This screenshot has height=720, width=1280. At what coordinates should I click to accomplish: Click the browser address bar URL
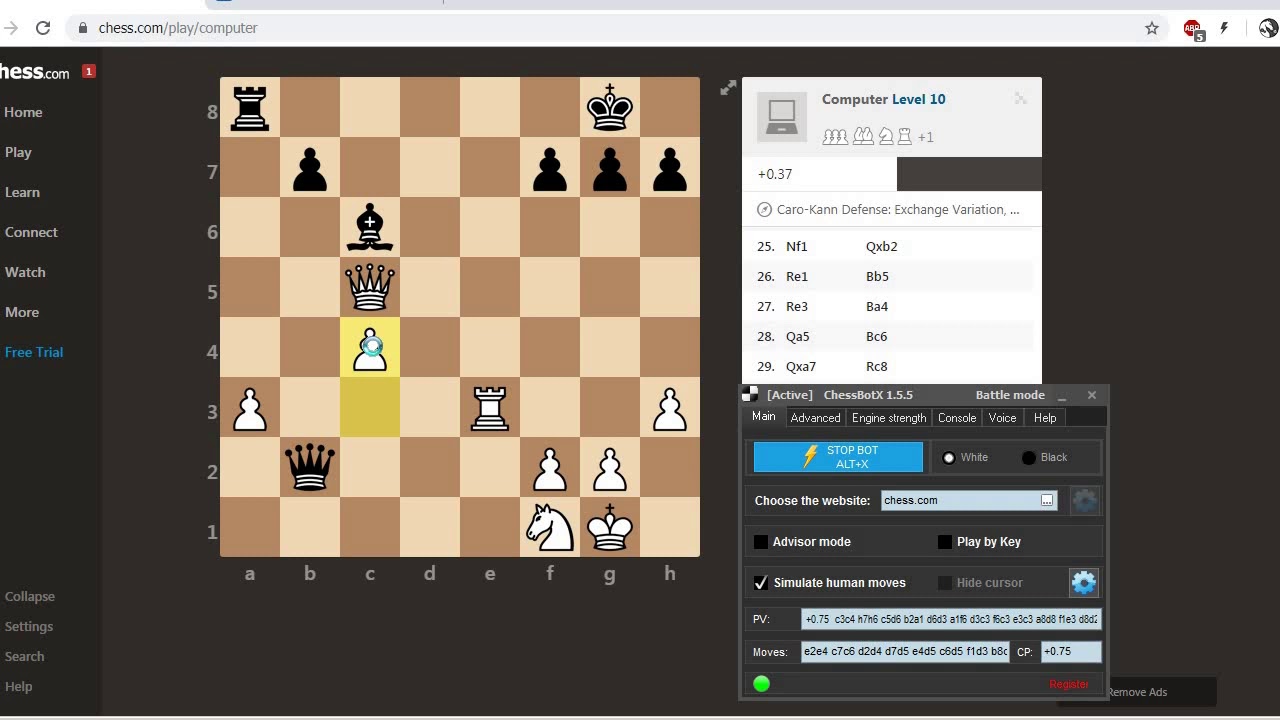click(178, 28)
